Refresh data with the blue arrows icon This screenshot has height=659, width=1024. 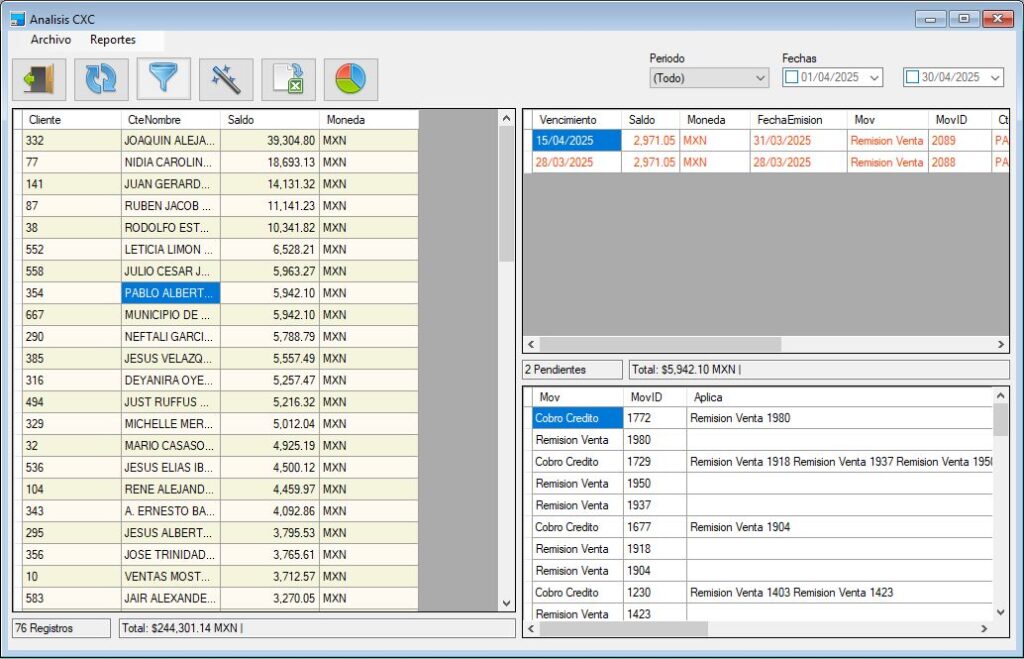(101, 80)
